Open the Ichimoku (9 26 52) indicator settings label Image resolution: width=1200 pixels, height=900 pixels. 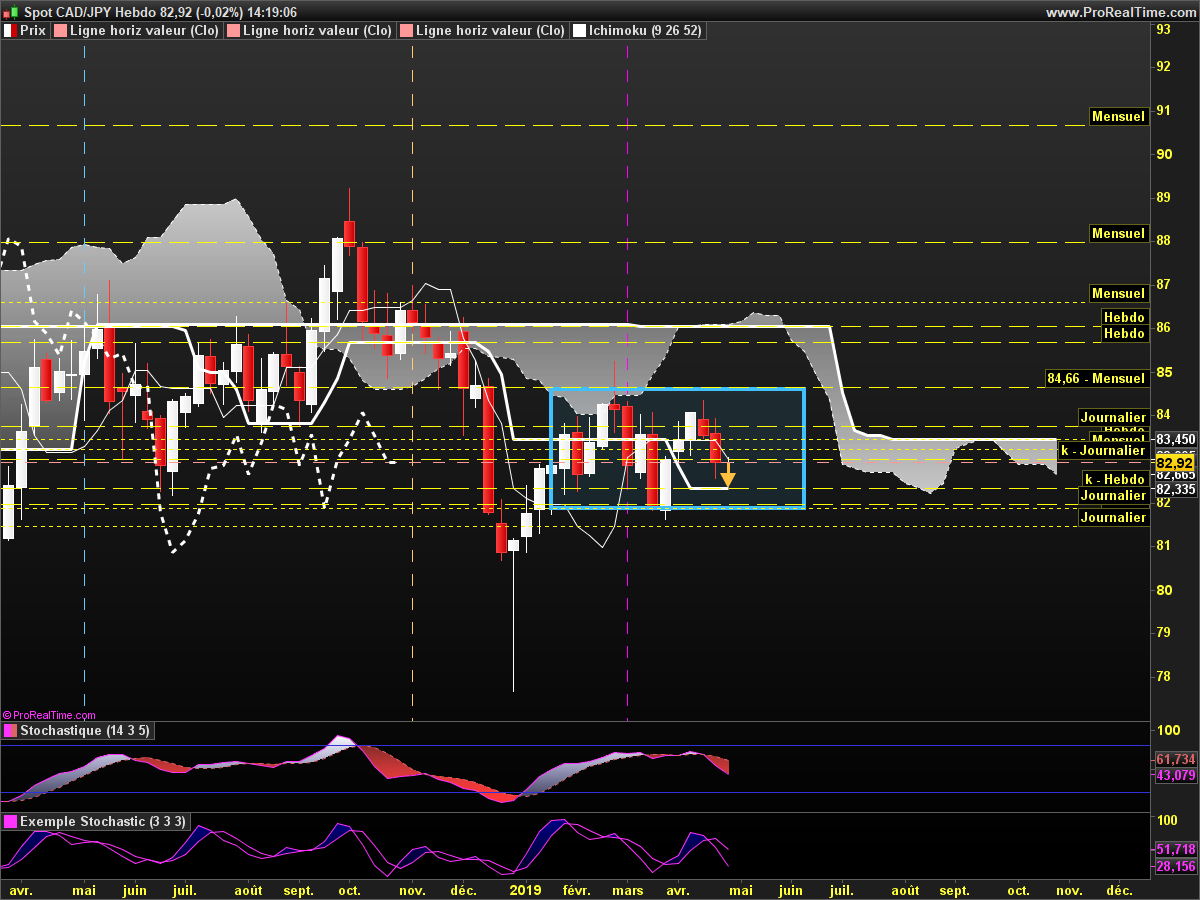tap(645, 31)
